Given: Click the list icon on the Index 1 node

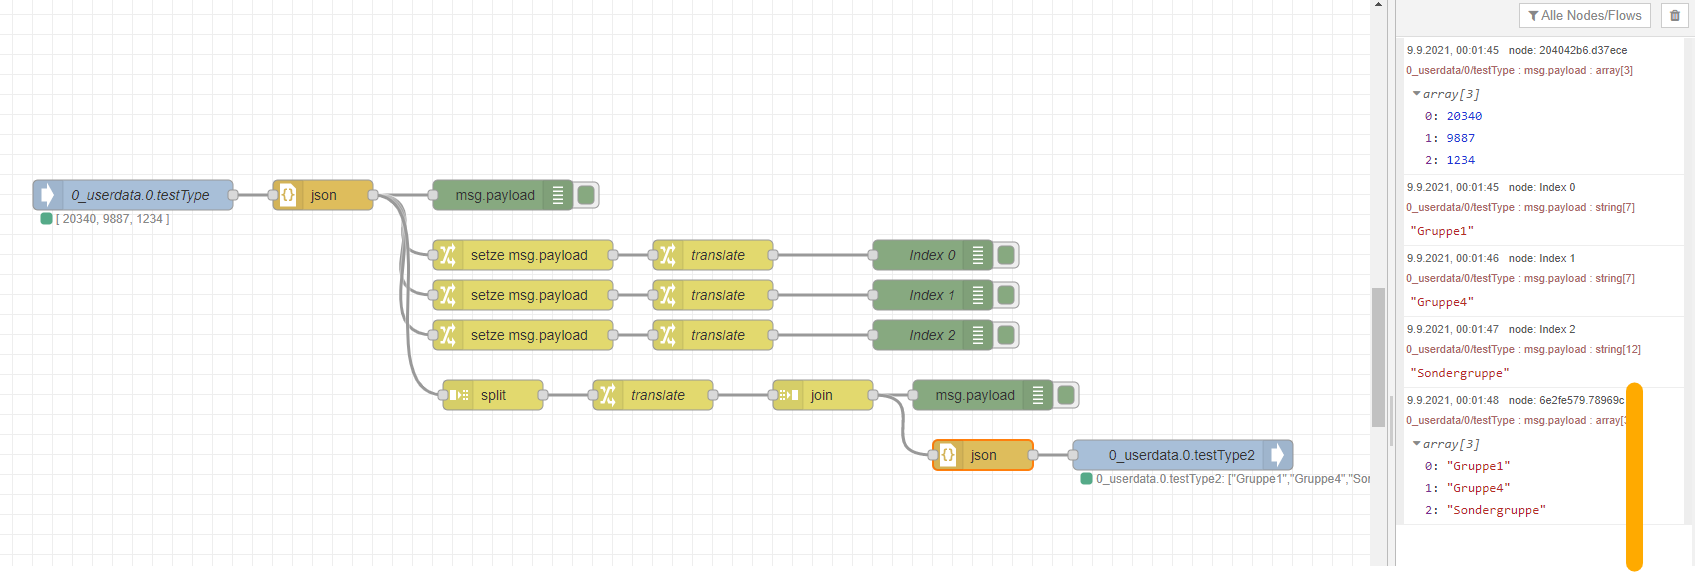Looking at the screenshot, I should (x=978, y=295).
